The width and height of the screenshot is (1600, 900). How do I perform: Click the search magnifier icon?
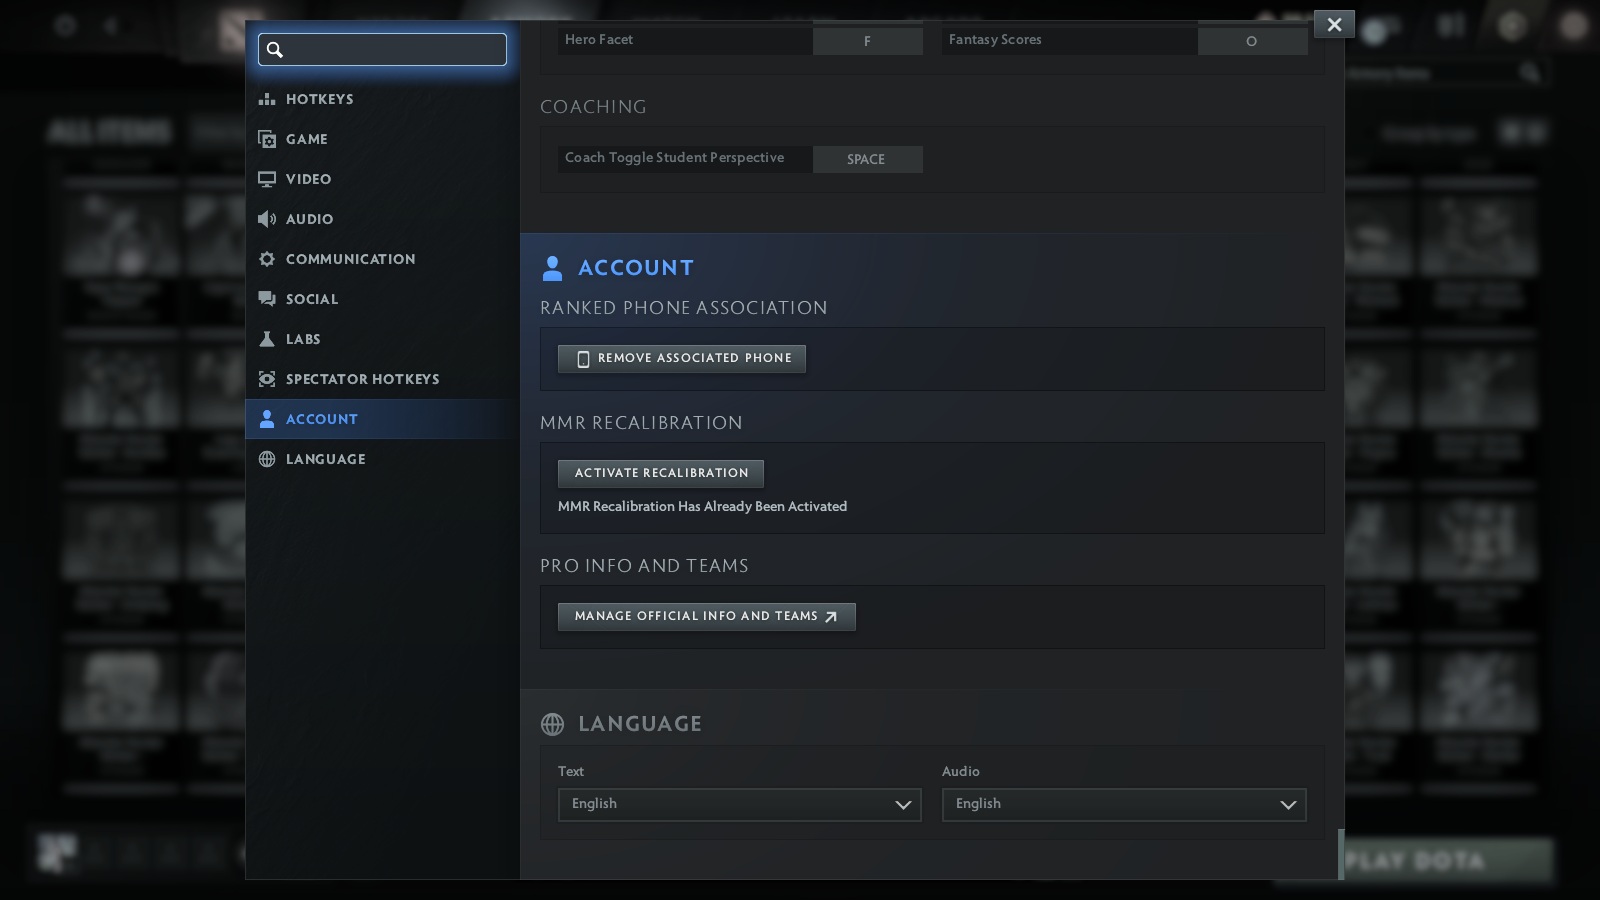[x=275, y=49]
